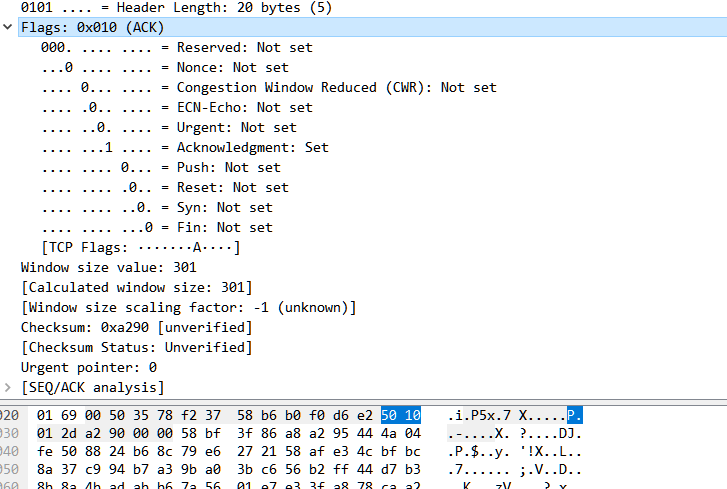Click the highlighted ASCII 'P.' characters
Viewport: 727px width, 489px height.
click(x=574, y=415)
